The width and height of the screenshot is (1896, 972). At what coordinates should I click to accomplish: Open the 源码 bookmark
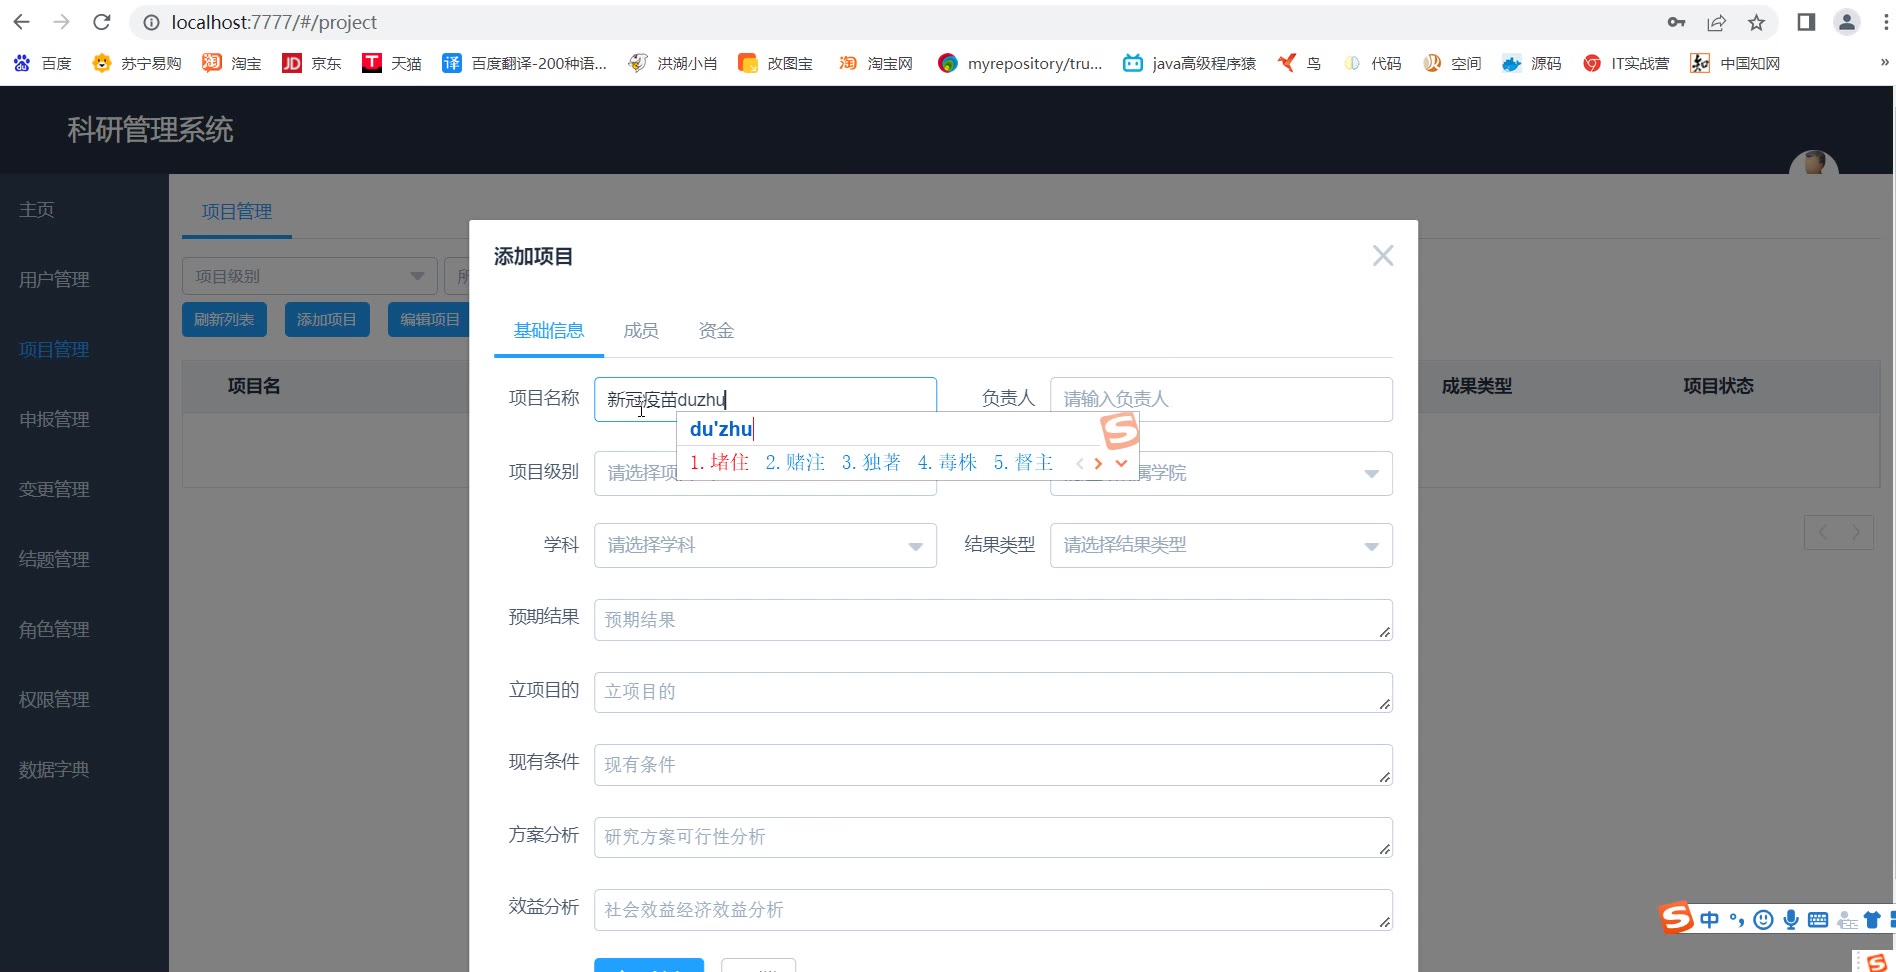[x=1532, y=63]
